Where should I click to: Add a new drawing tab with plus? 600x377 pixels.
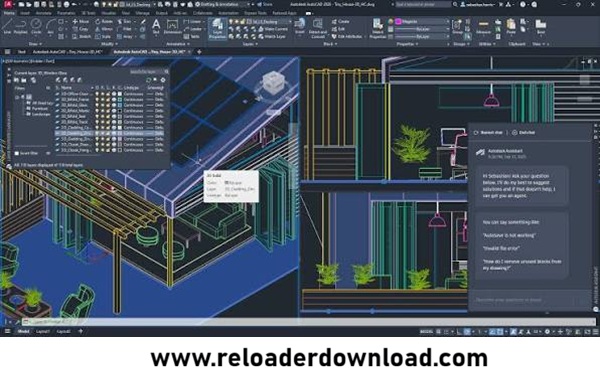tap(199, 52)
